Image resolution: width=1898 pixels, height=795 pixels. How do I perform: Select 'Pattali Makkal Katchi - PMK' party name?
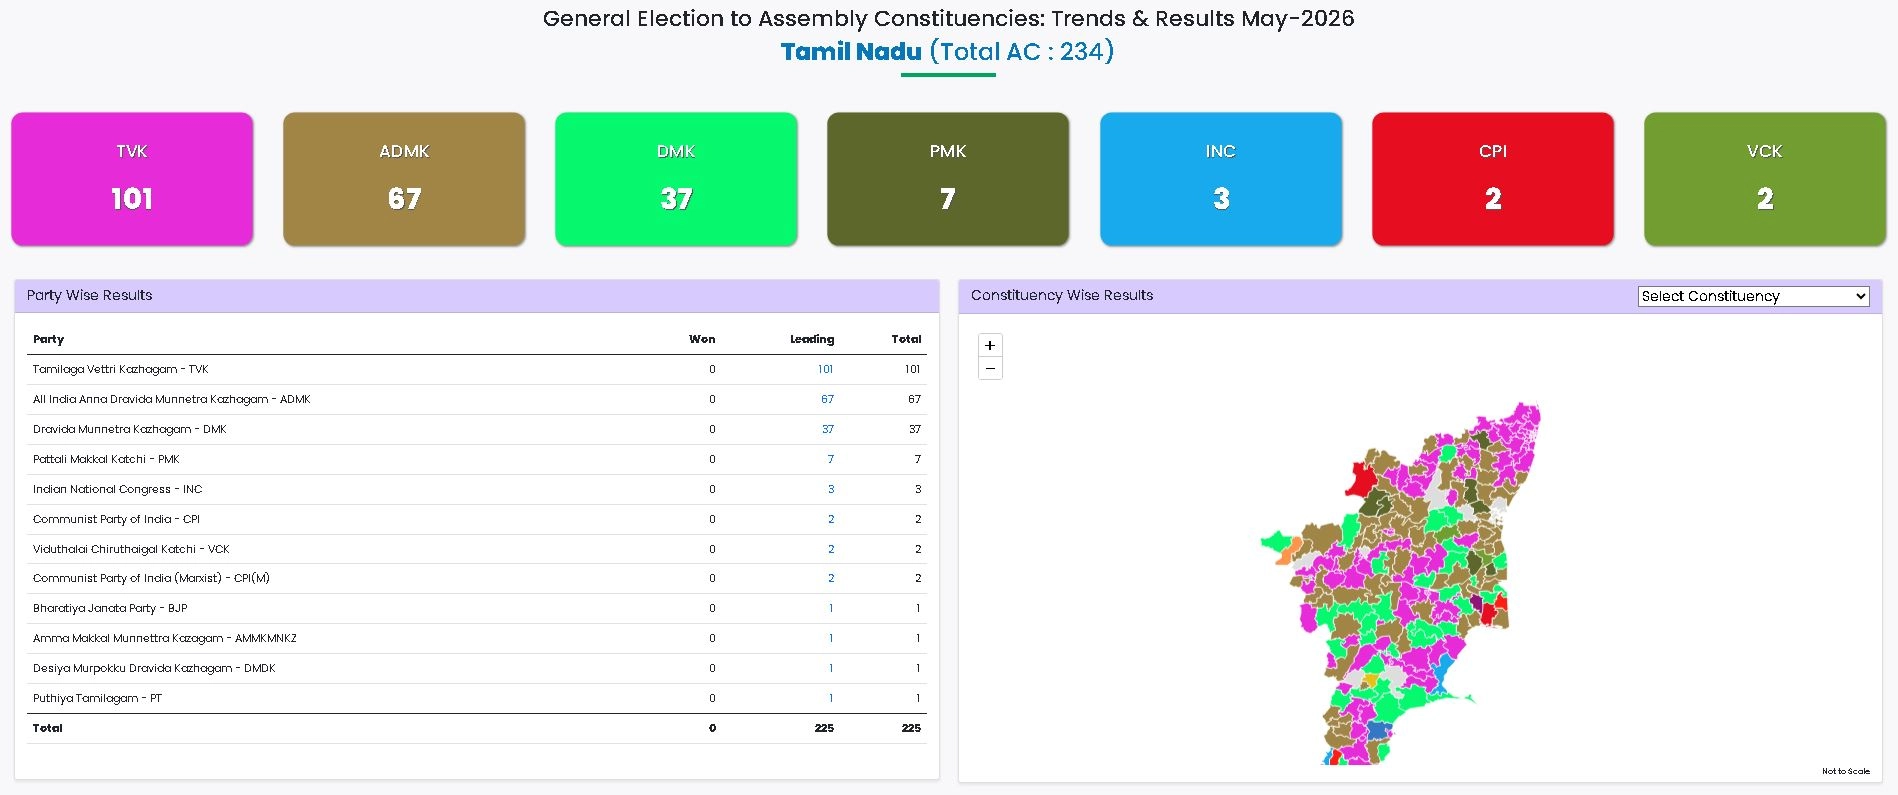click(x=106, y=459)
